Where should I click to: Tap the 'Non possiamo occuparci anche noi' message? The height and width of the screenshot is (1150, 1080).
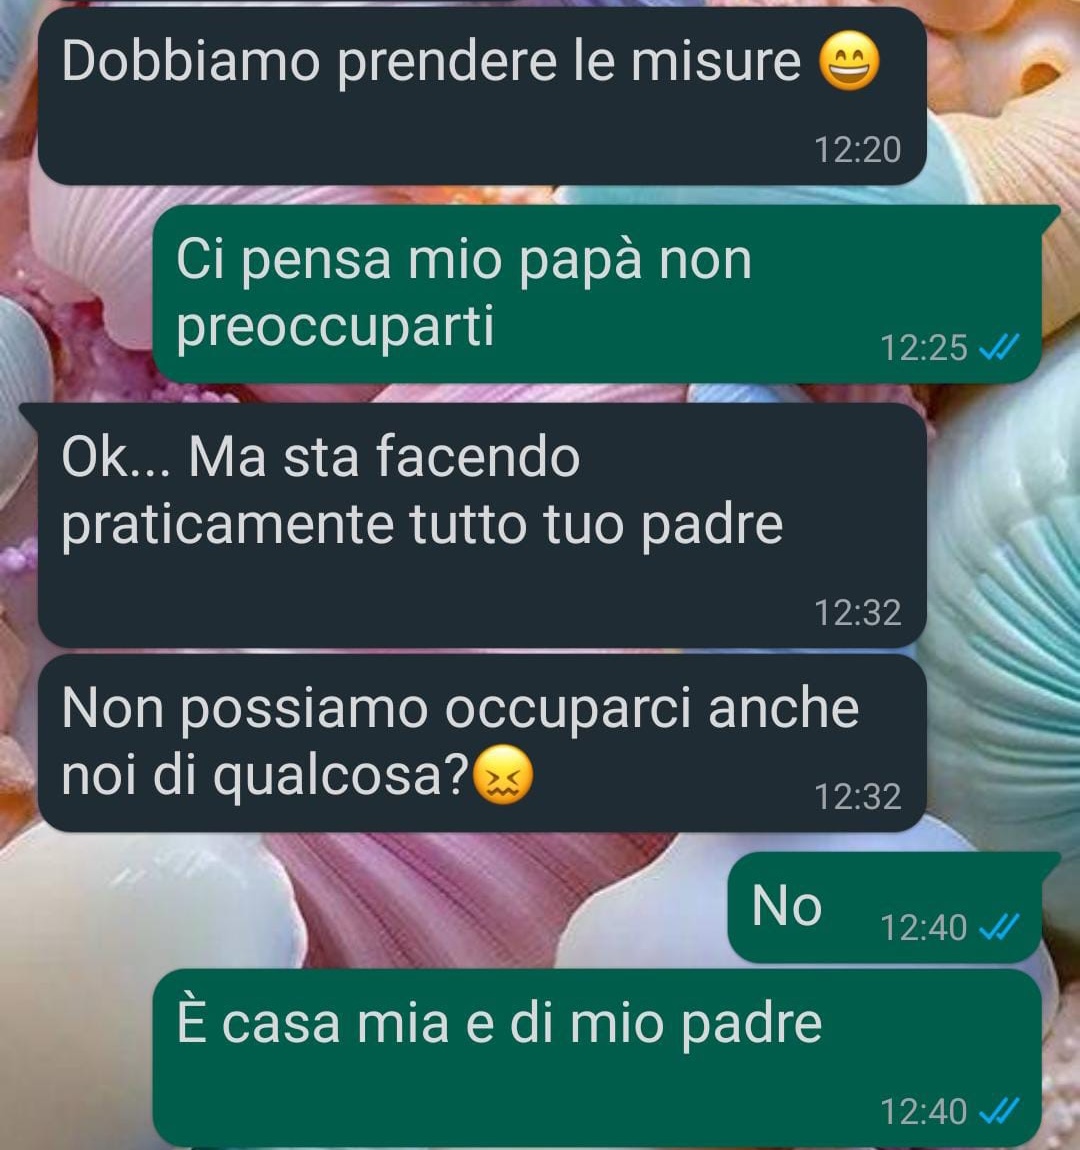point(482,743)
